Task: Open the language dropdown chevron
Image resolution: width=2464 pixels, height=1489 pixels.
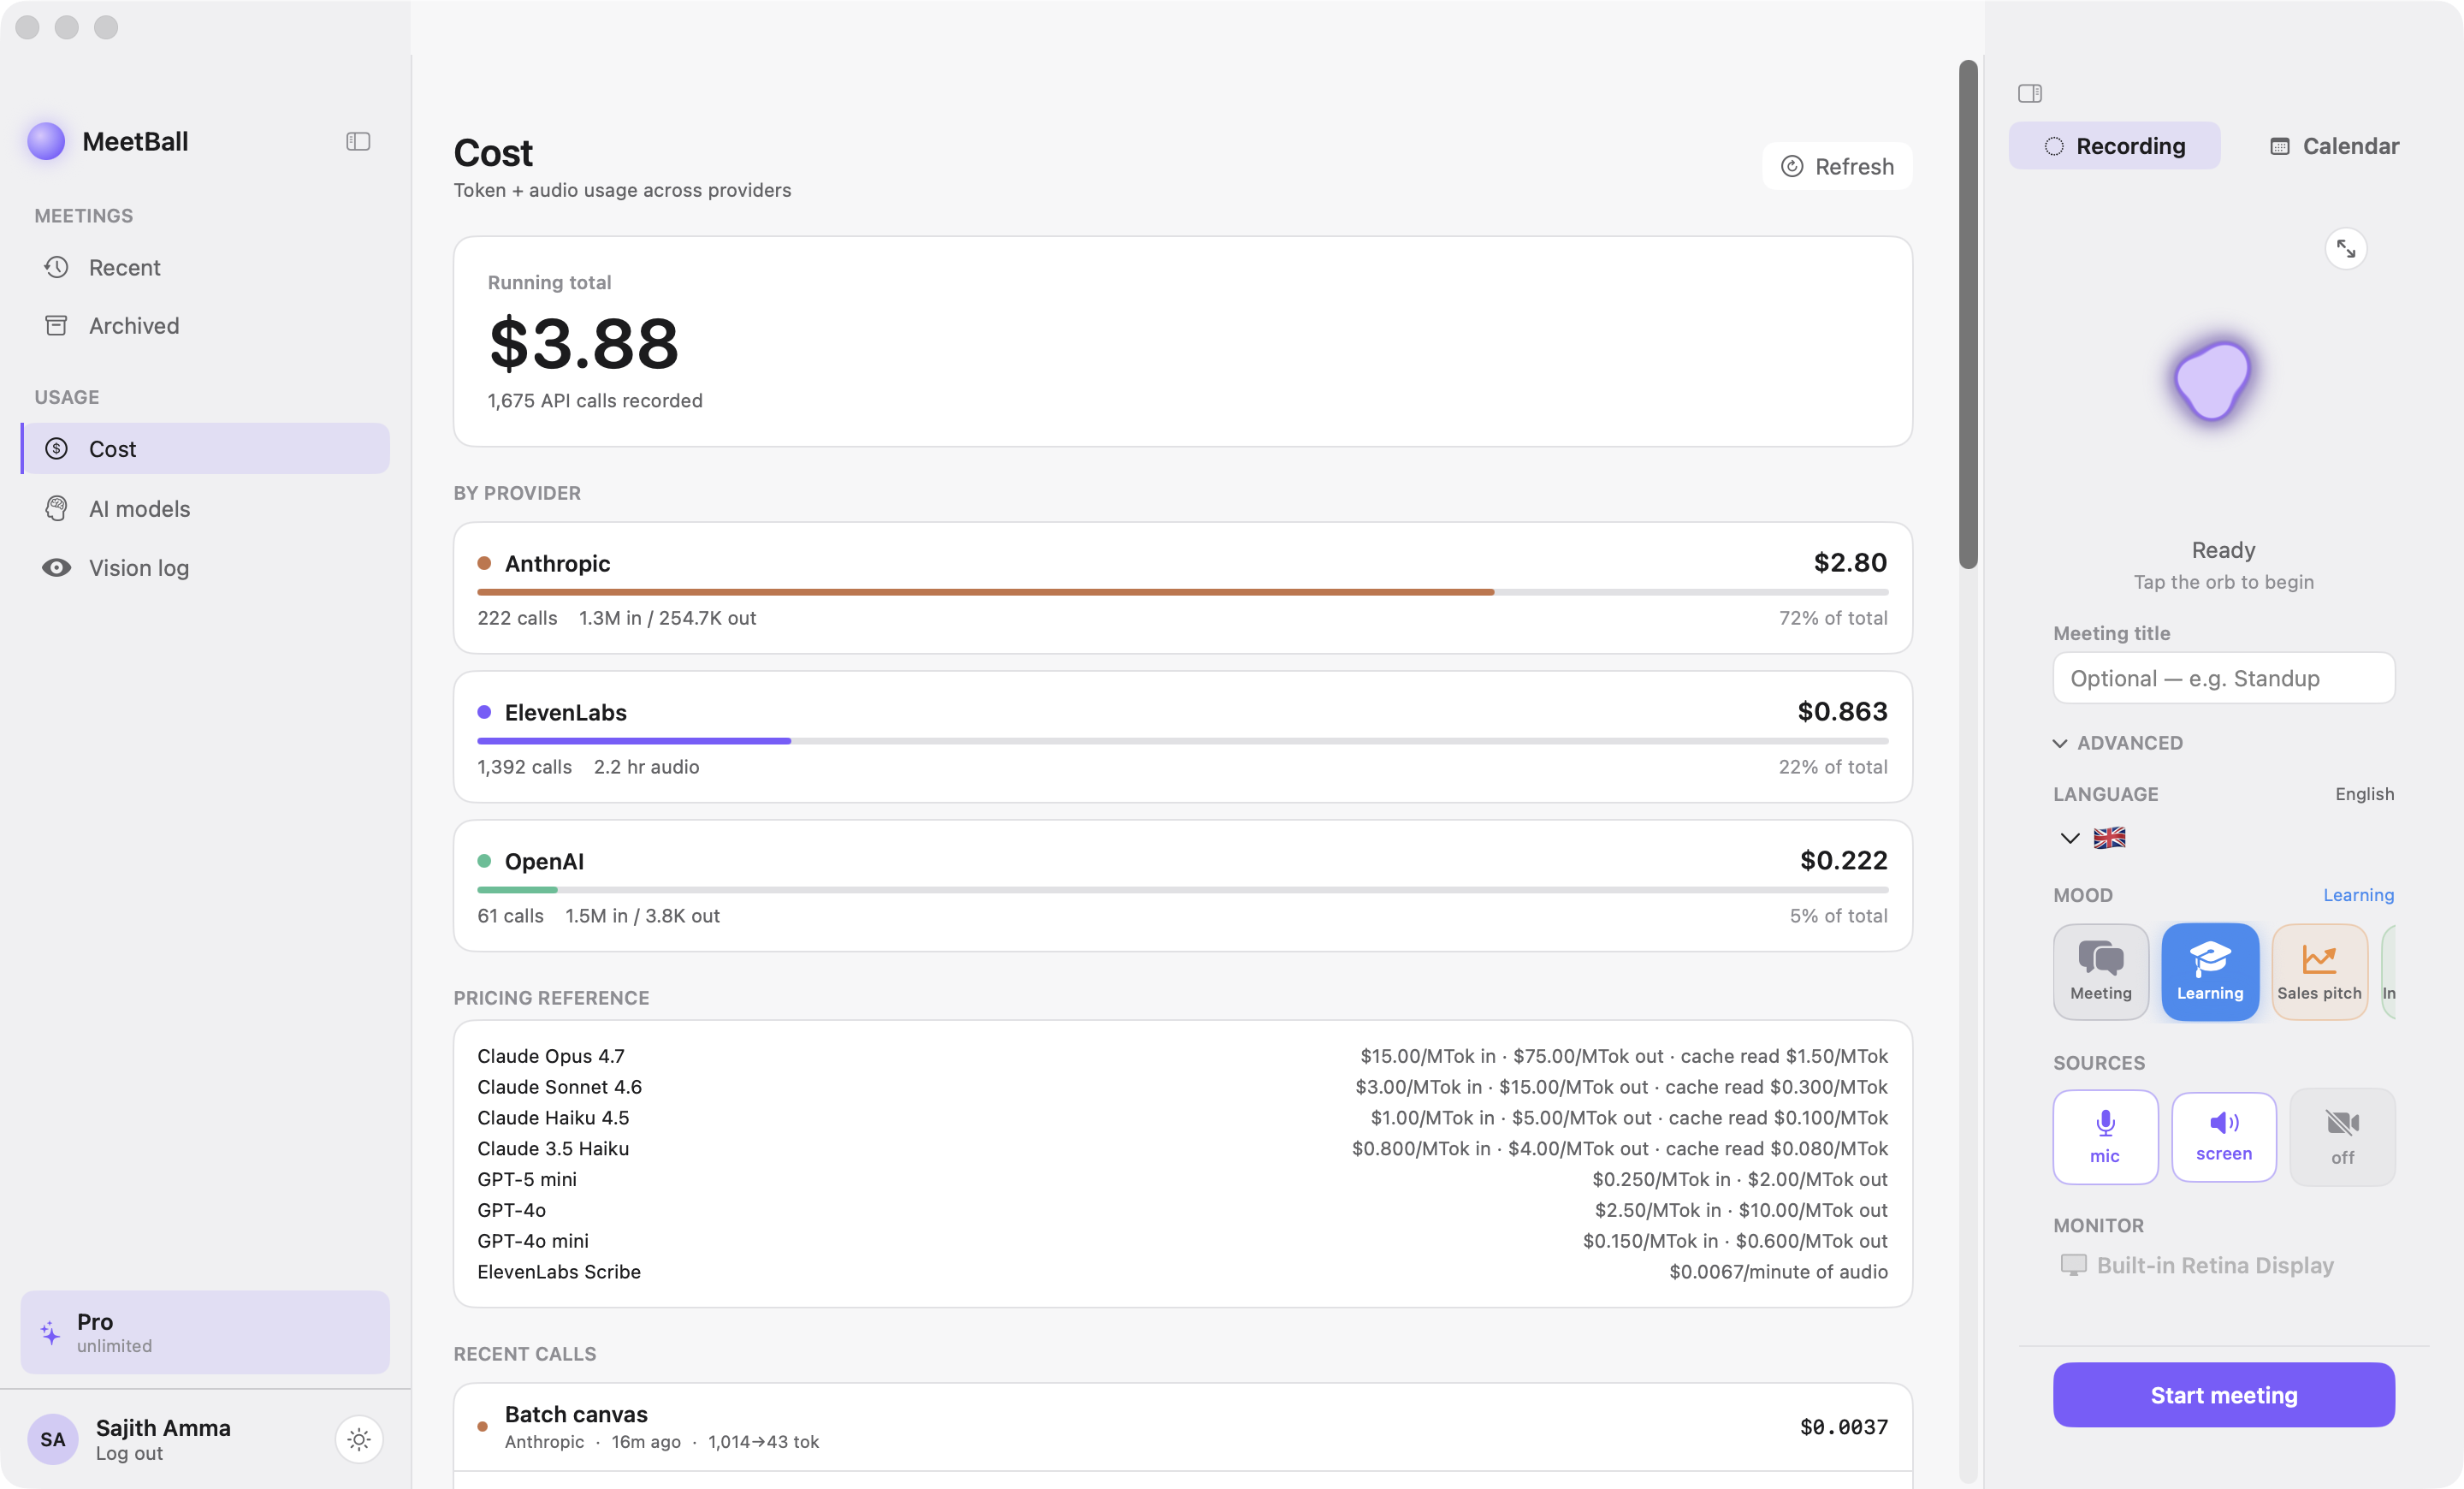Action: pos(2070,837)
